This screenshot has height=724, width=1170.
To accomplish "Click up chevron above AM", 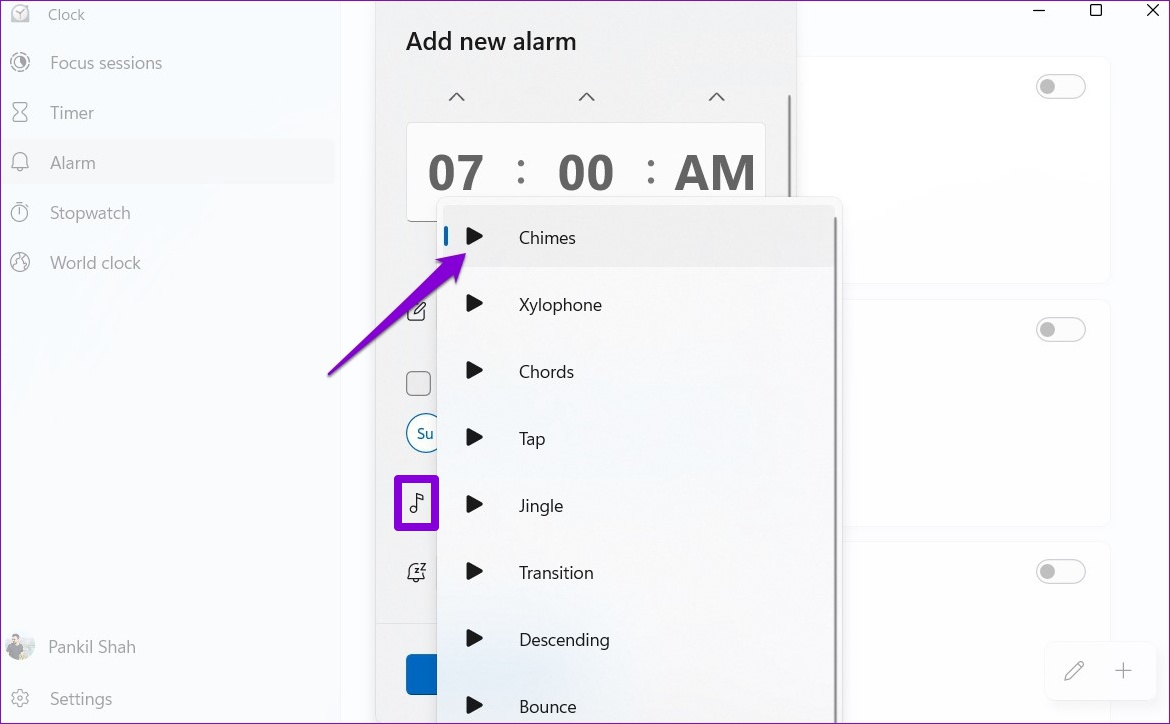I will tap(716, 97).
